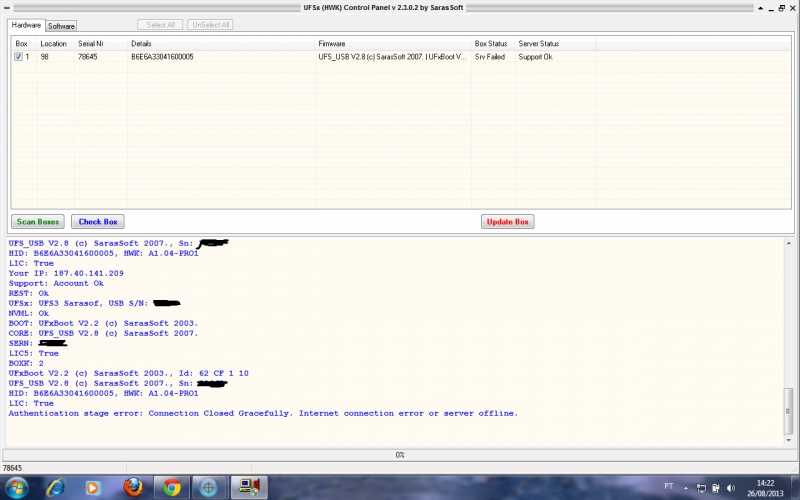Switch to the Hardware tab
The width and height of the screenshot is (800, 500).
(26, 25)
